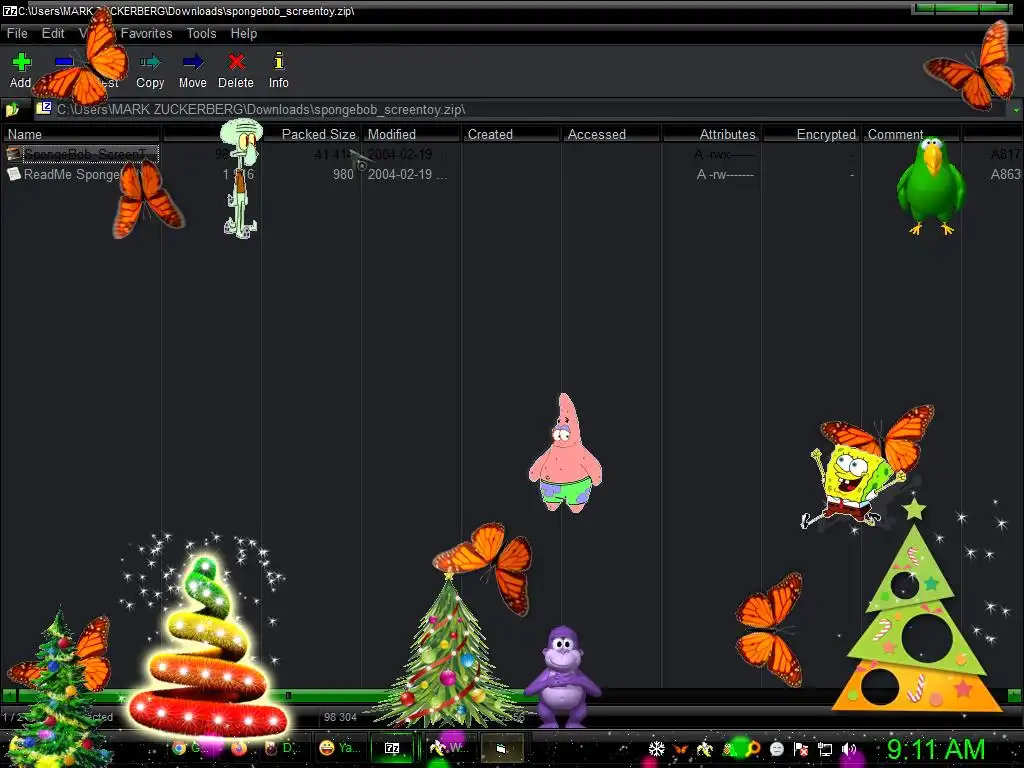Open the Tools menu
1024x768 pixels.
tap(201, 33)
